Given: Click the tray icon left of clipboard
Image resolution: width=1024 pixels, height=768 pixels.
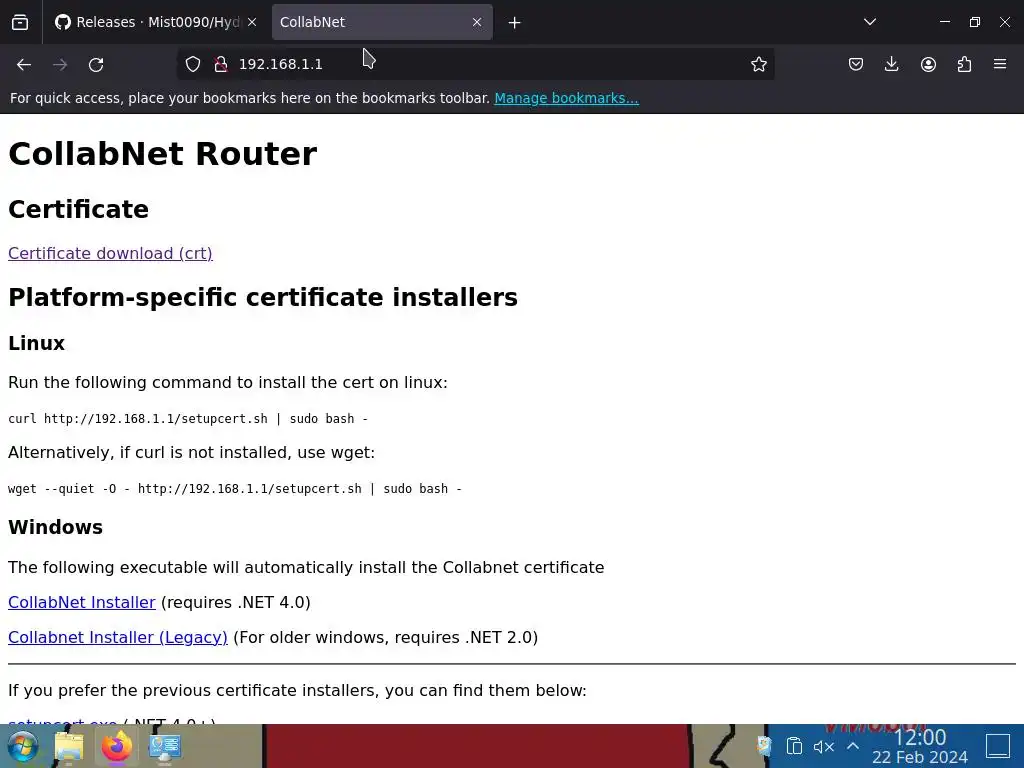Looking at the screenshot, I should [x=764, y=746].
